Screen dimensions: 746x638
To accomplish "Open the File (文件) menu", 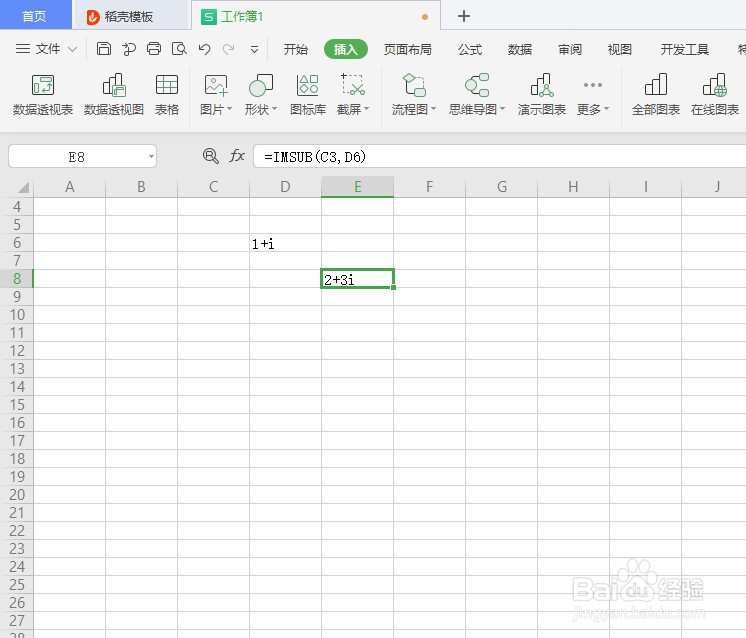I will click(x=39, y=49).
